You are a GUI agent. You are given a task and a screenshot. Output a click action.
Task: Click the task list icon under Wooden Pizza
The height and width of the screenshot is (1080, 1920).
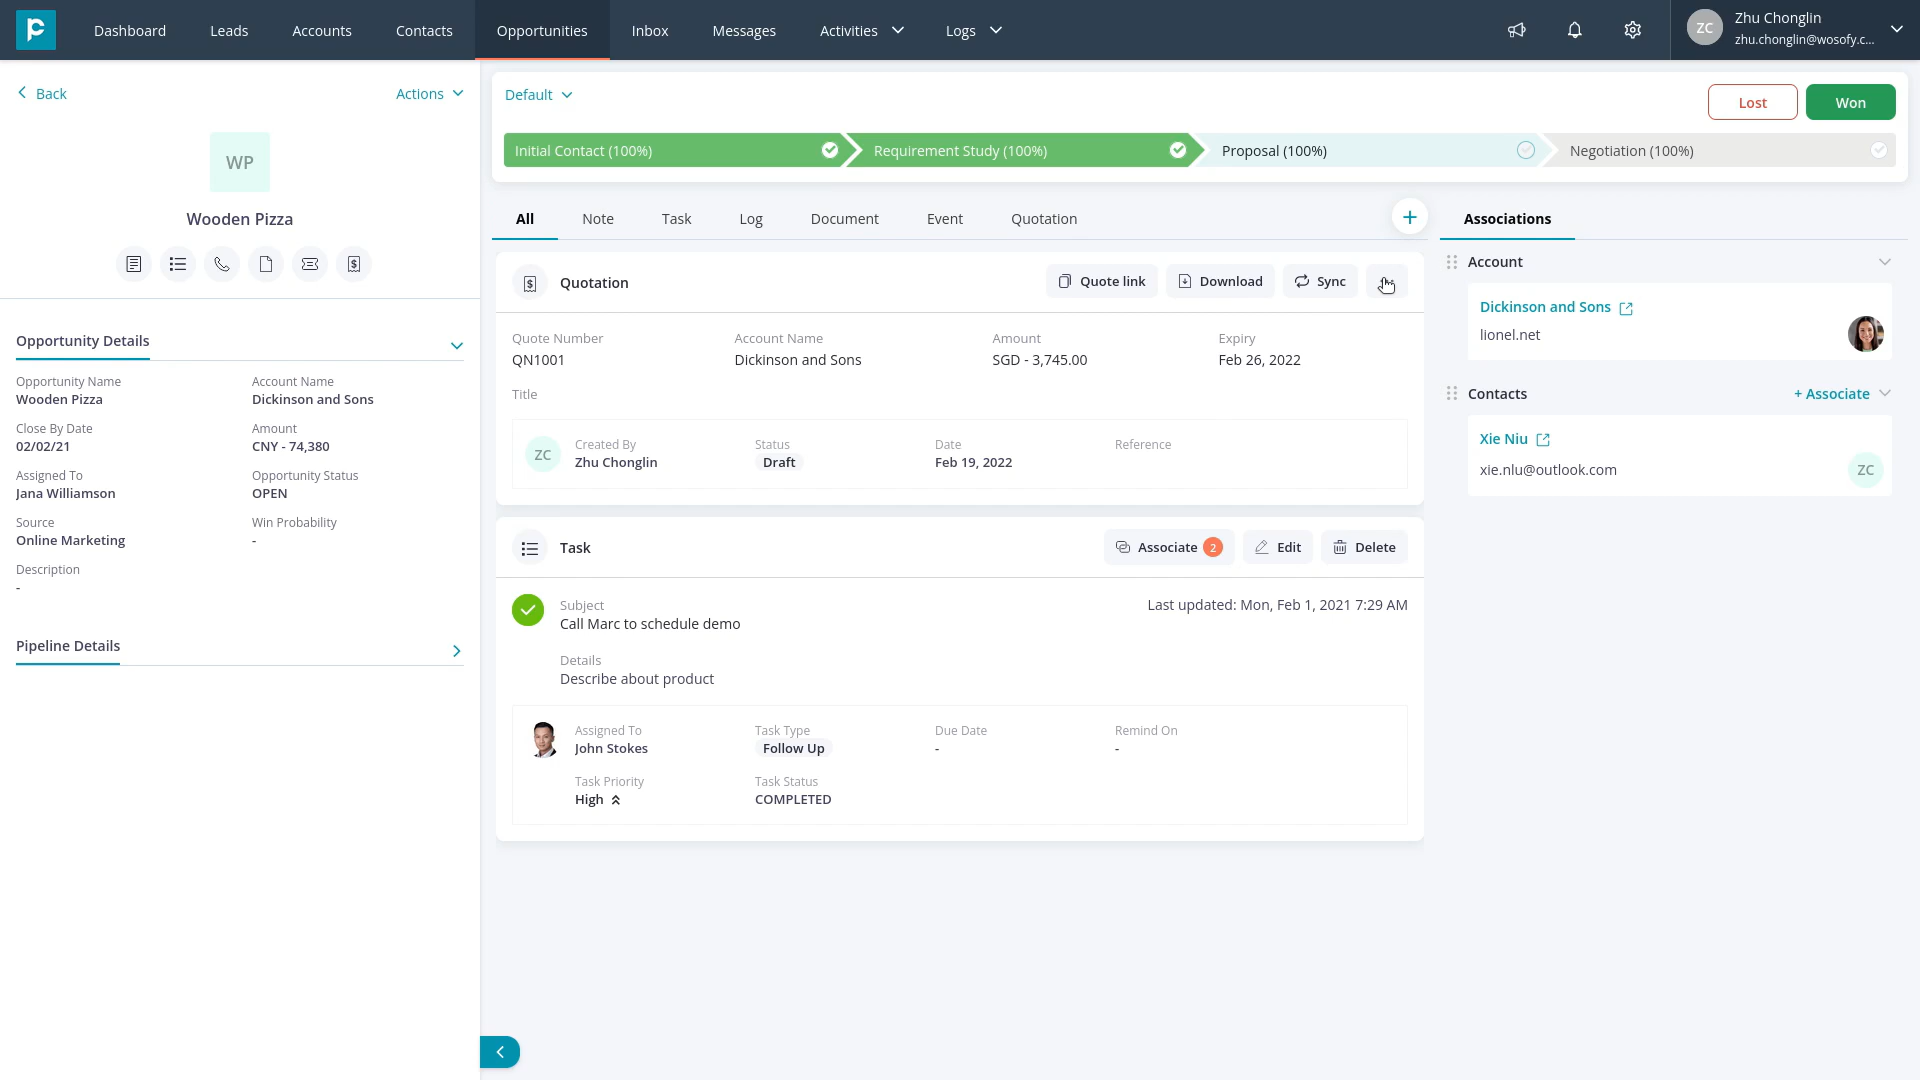click(178, 264)
